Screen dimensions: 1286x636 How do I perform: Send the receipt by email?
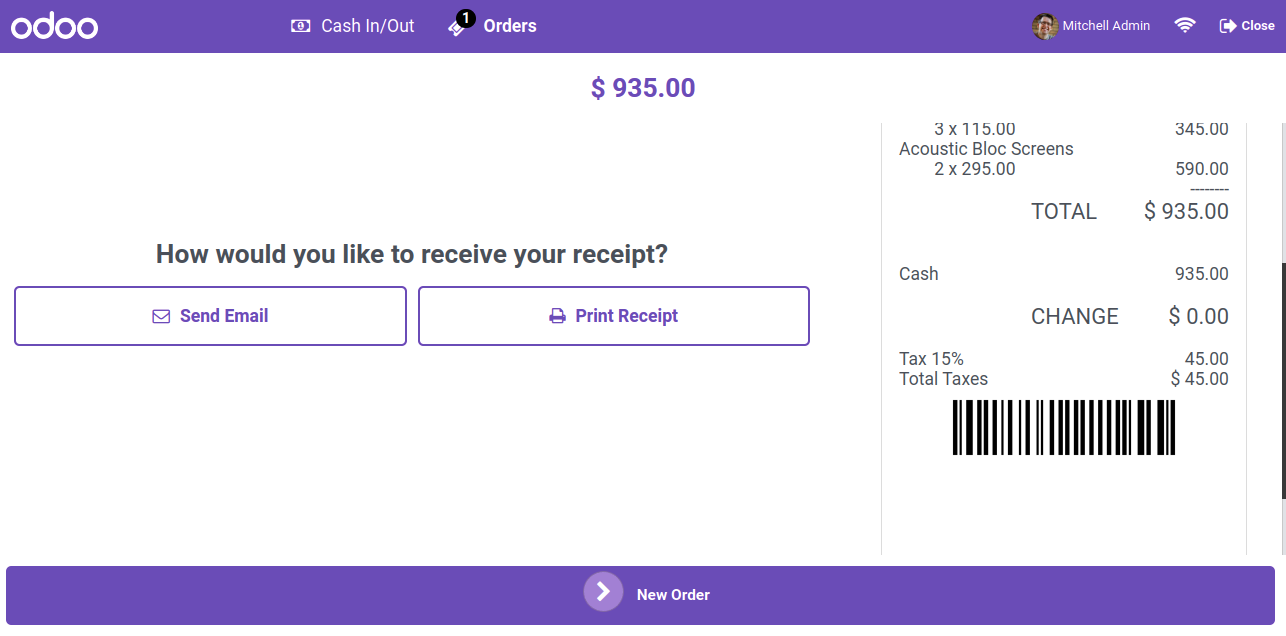pyautogui.click(x=210, y=316)
